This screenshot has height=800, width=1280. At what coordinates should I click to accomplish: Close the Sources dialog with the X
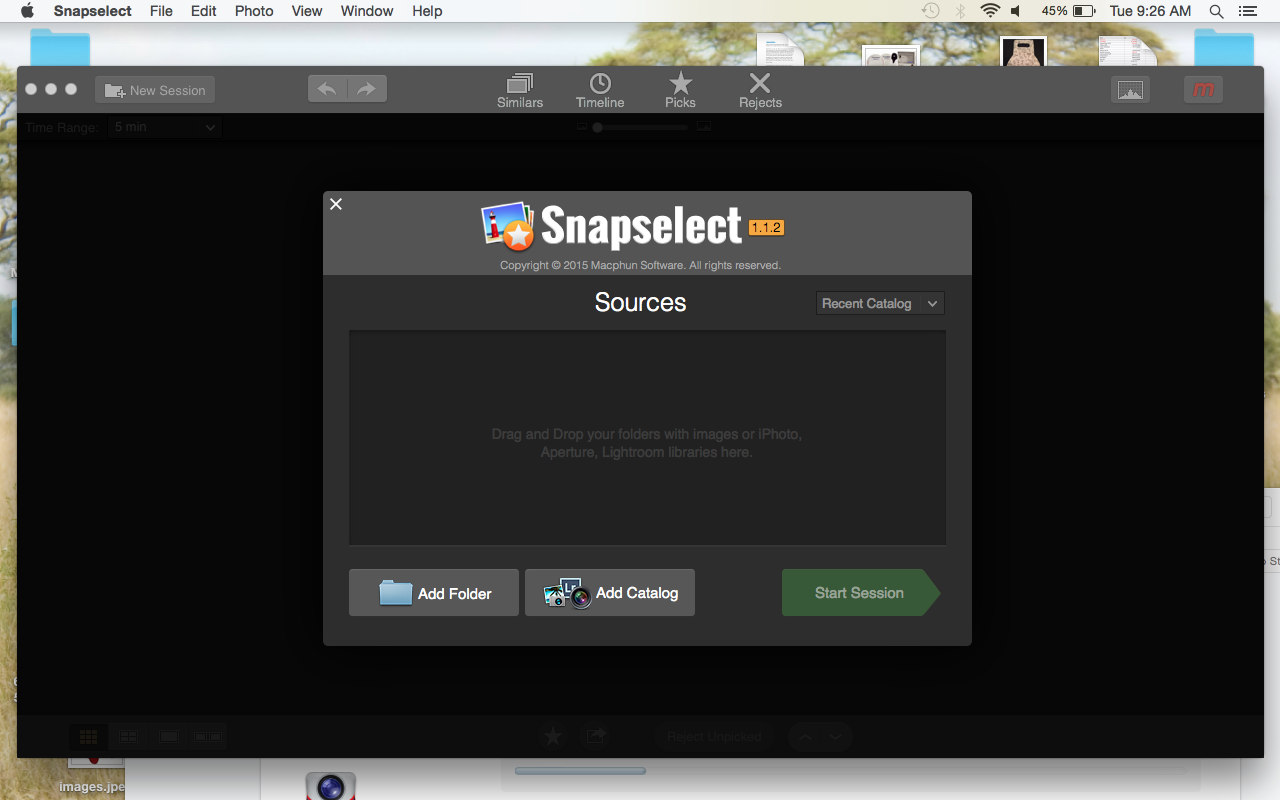coord(336,204)
